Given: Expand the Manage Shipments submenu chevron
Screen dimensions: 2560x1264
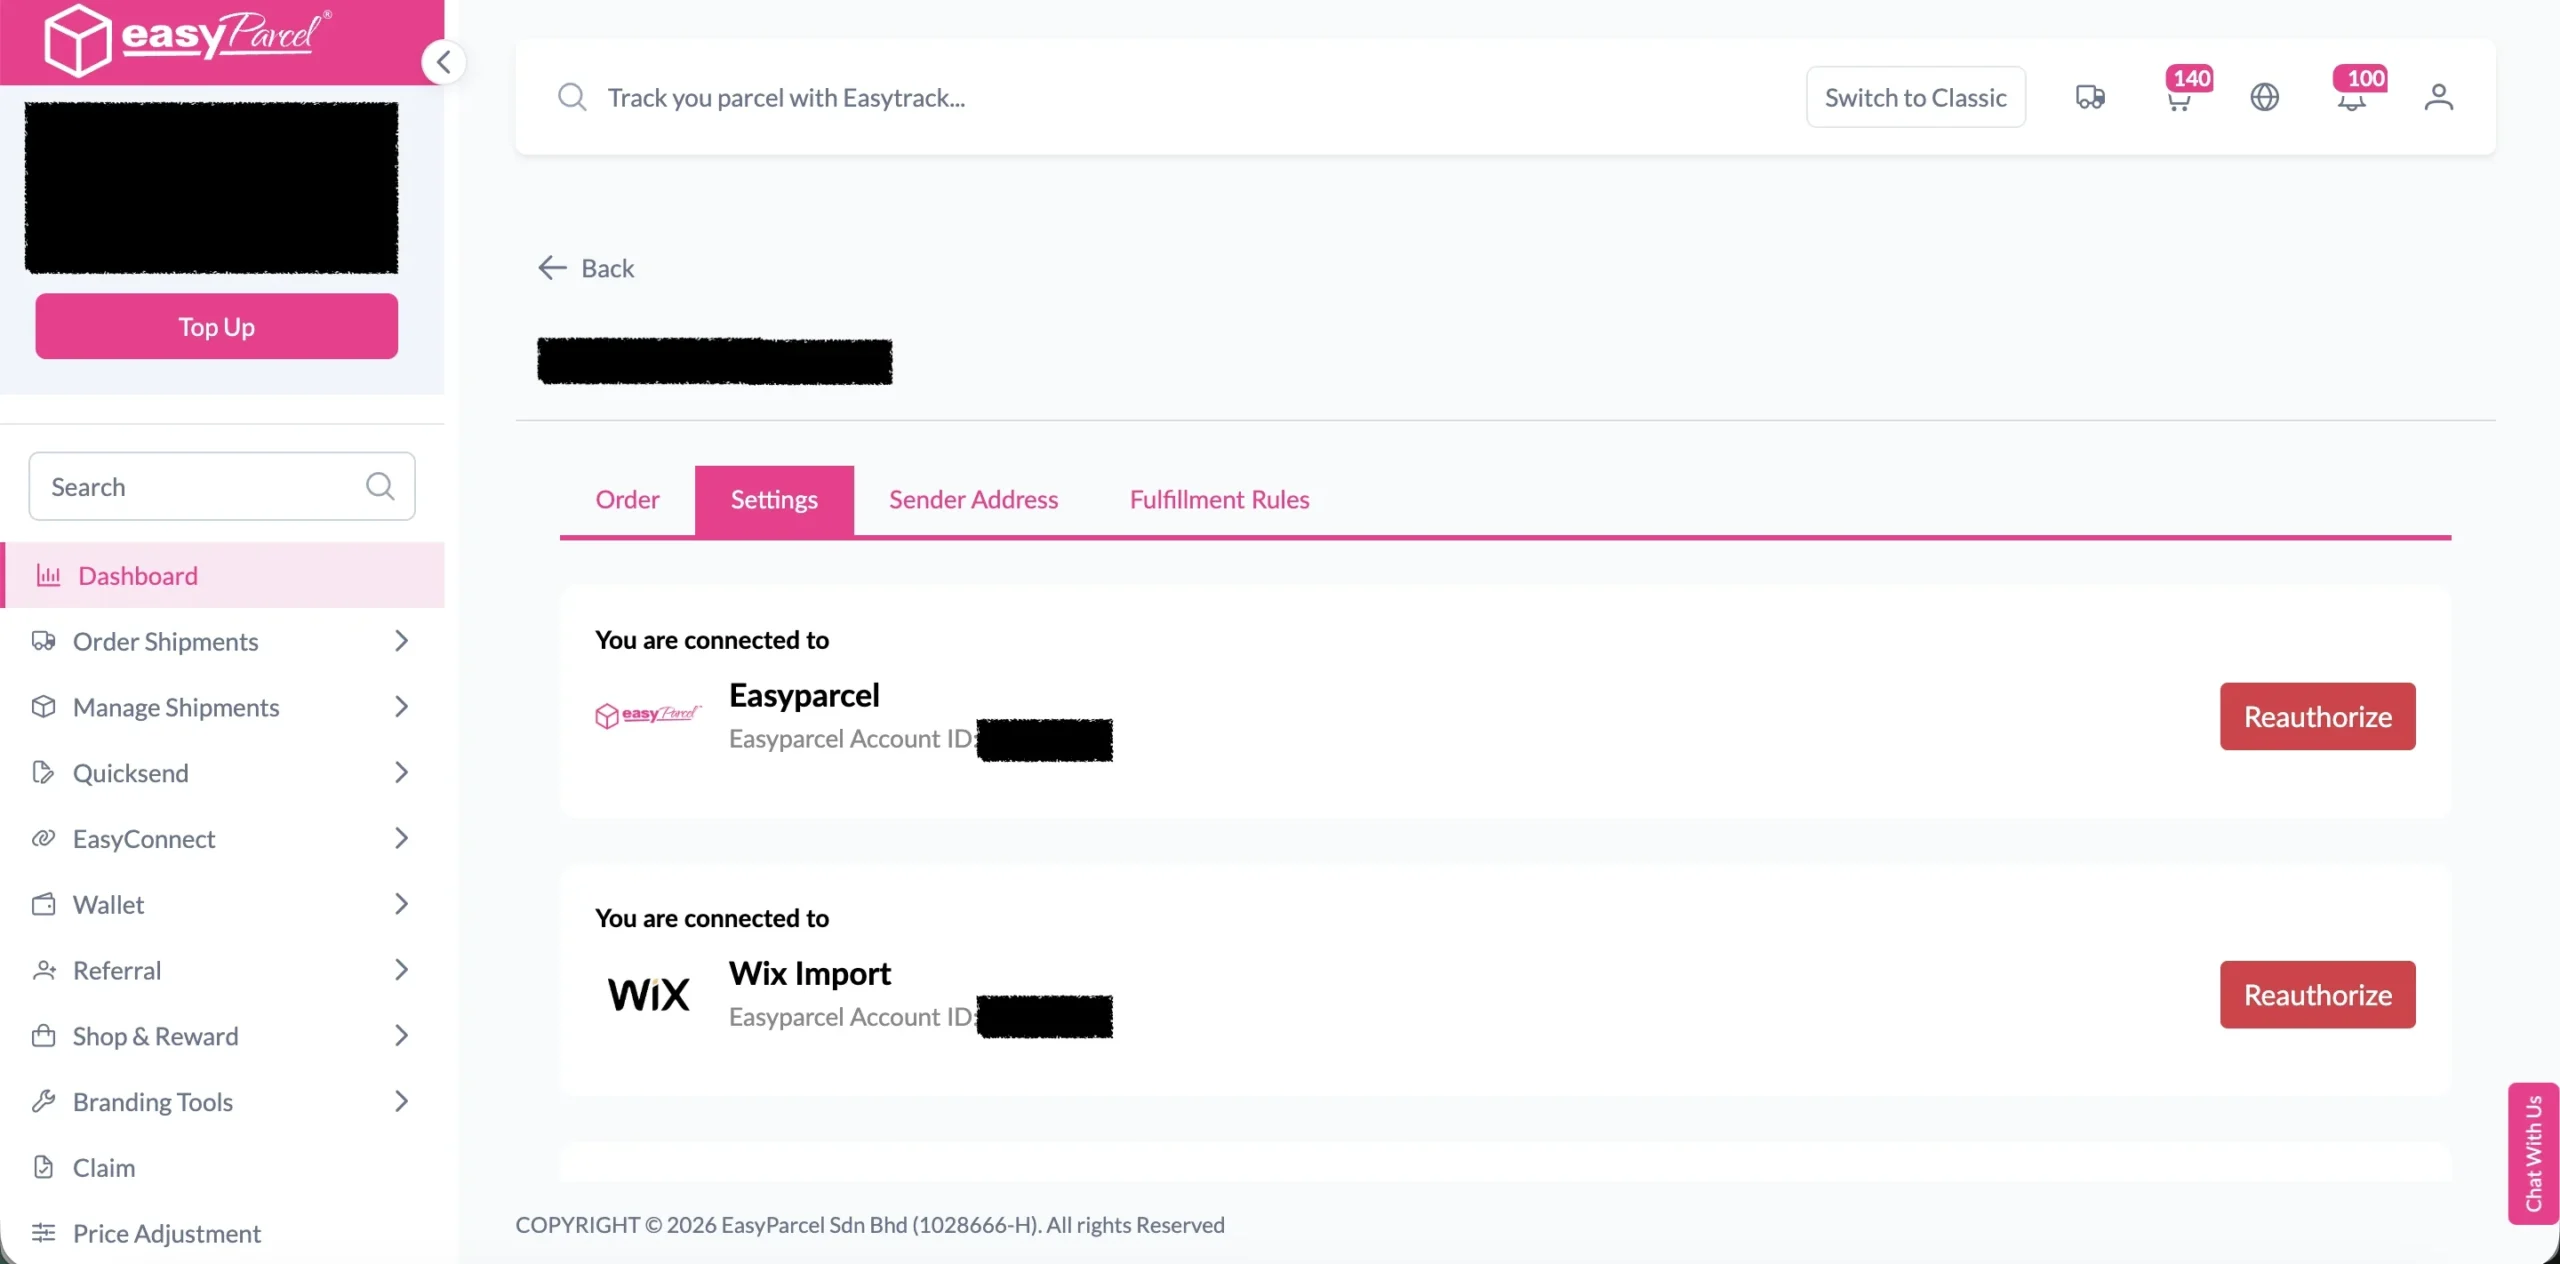Looking at the screenshot, I should point(401,707).
